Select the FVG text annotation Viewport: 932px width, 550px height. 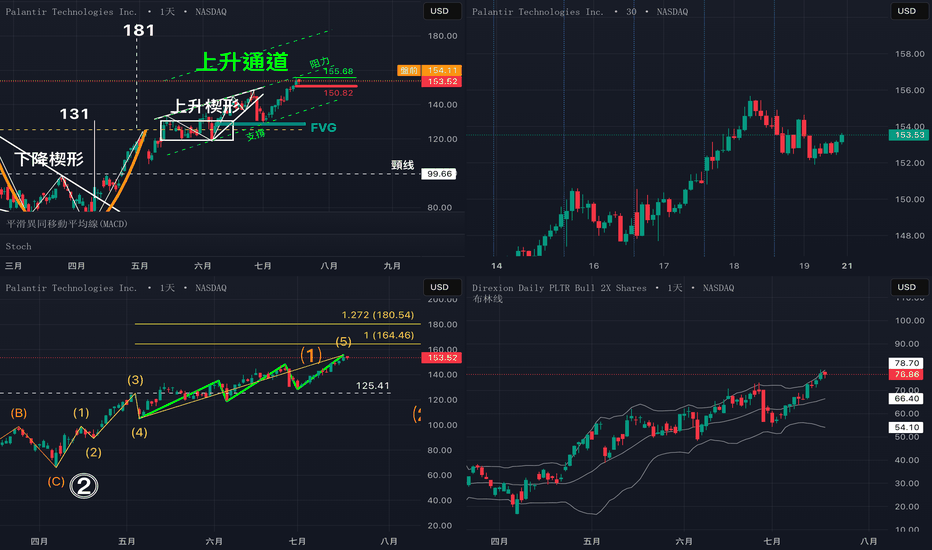323,127
